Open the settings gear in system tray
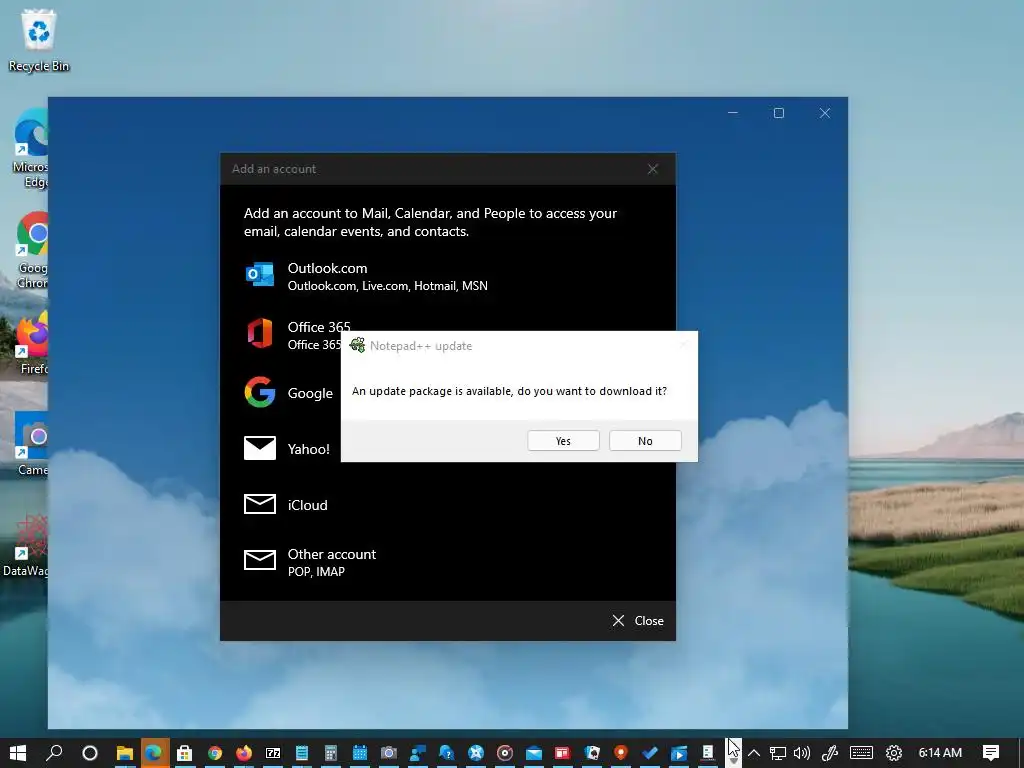 [x=893, y=753]
